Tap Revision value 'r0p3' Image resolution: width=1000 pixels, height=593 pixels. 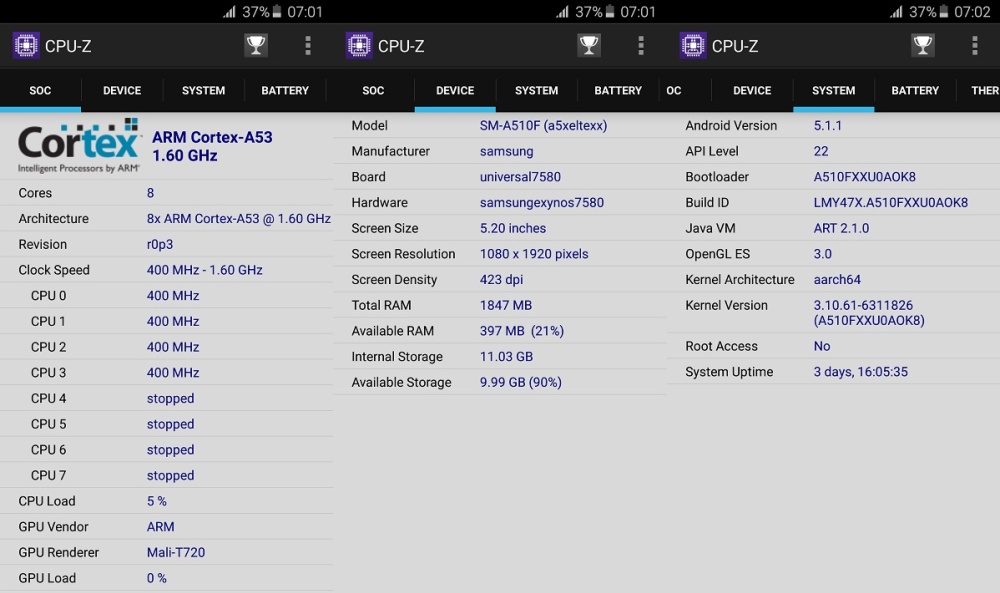click(159, 244)
